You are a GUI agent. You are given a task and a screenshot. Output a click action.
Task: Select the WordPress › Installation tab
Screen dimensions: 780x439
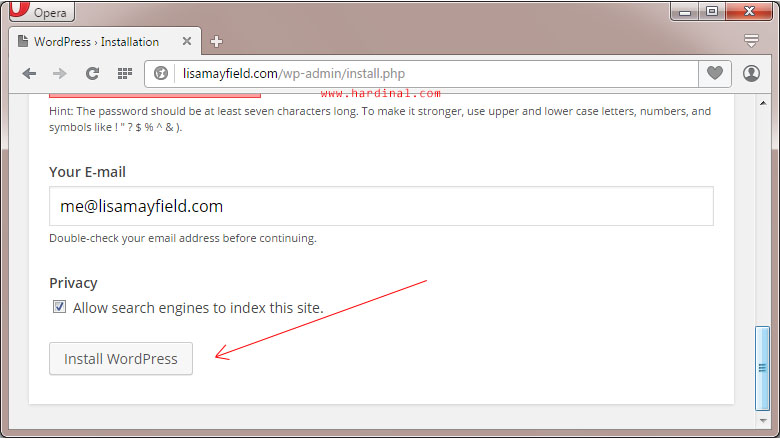[105, 41]
